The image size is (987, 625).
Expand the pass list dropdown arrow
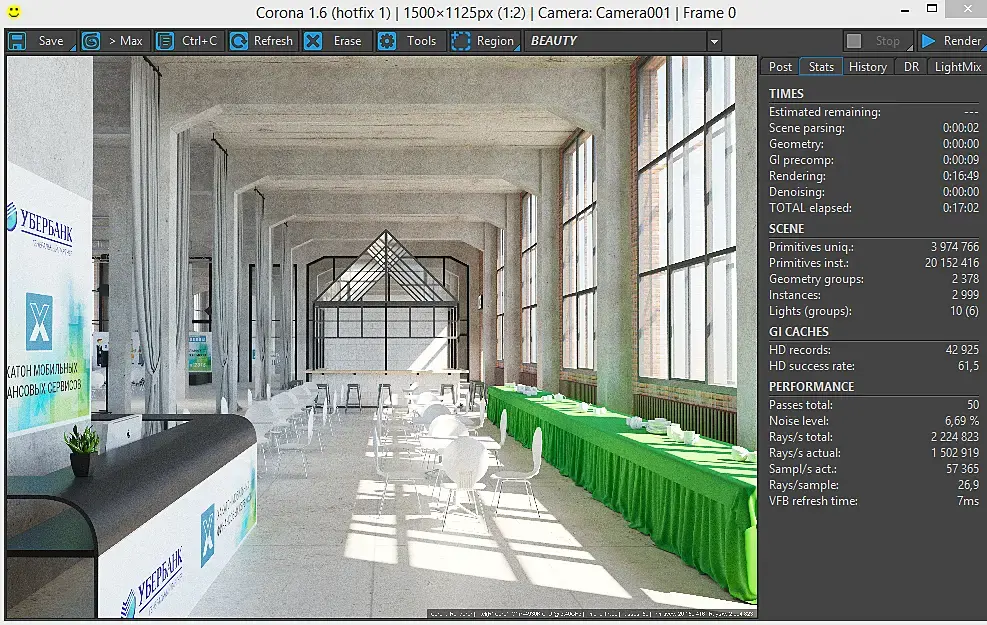pos(714,42)
